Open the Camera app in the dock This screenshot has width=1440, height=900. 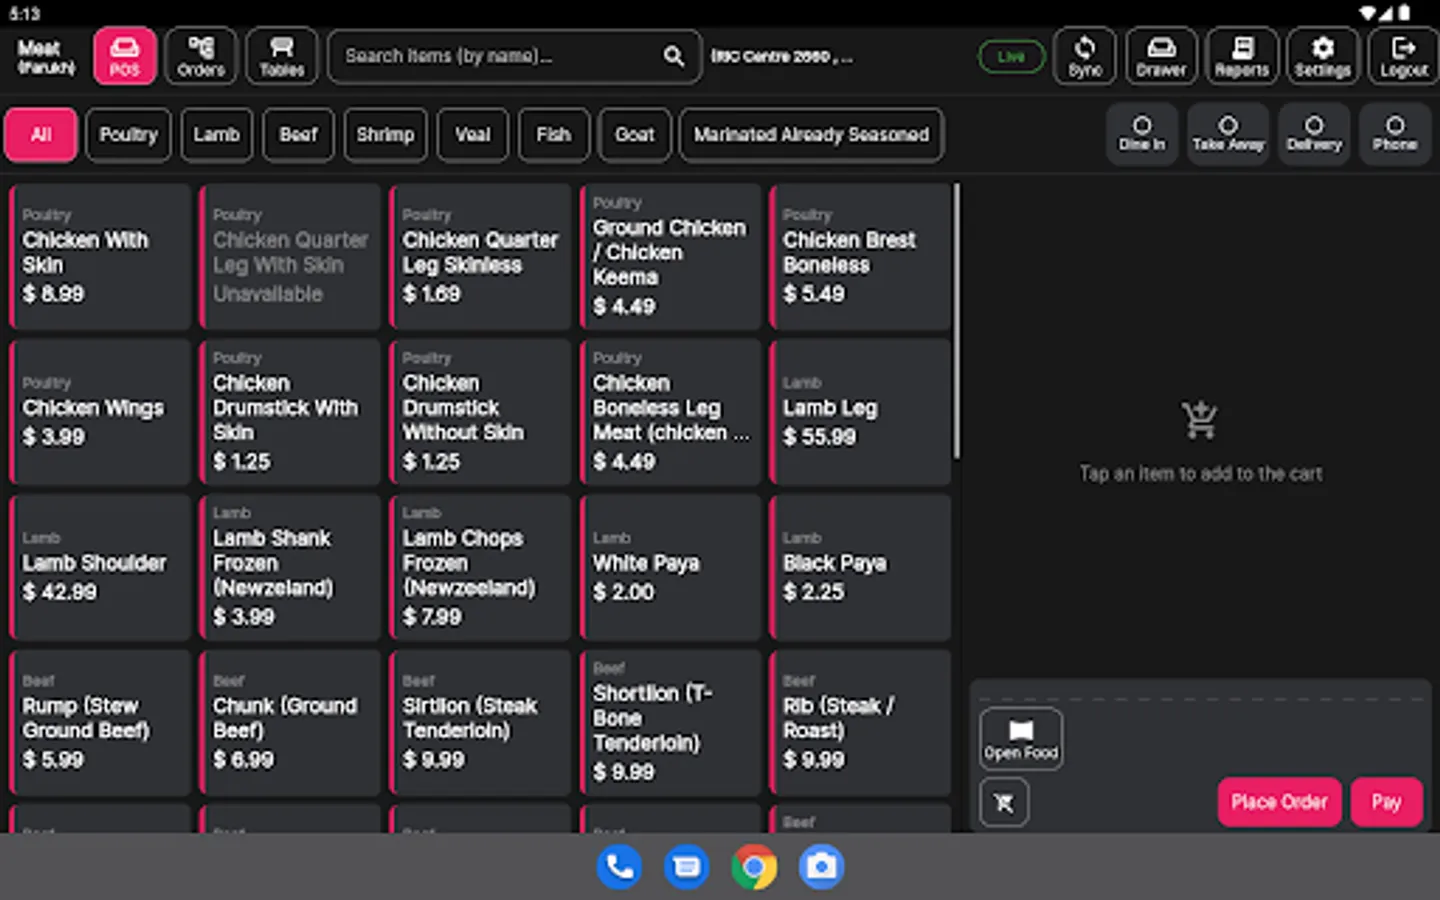[x=822, y=866]
